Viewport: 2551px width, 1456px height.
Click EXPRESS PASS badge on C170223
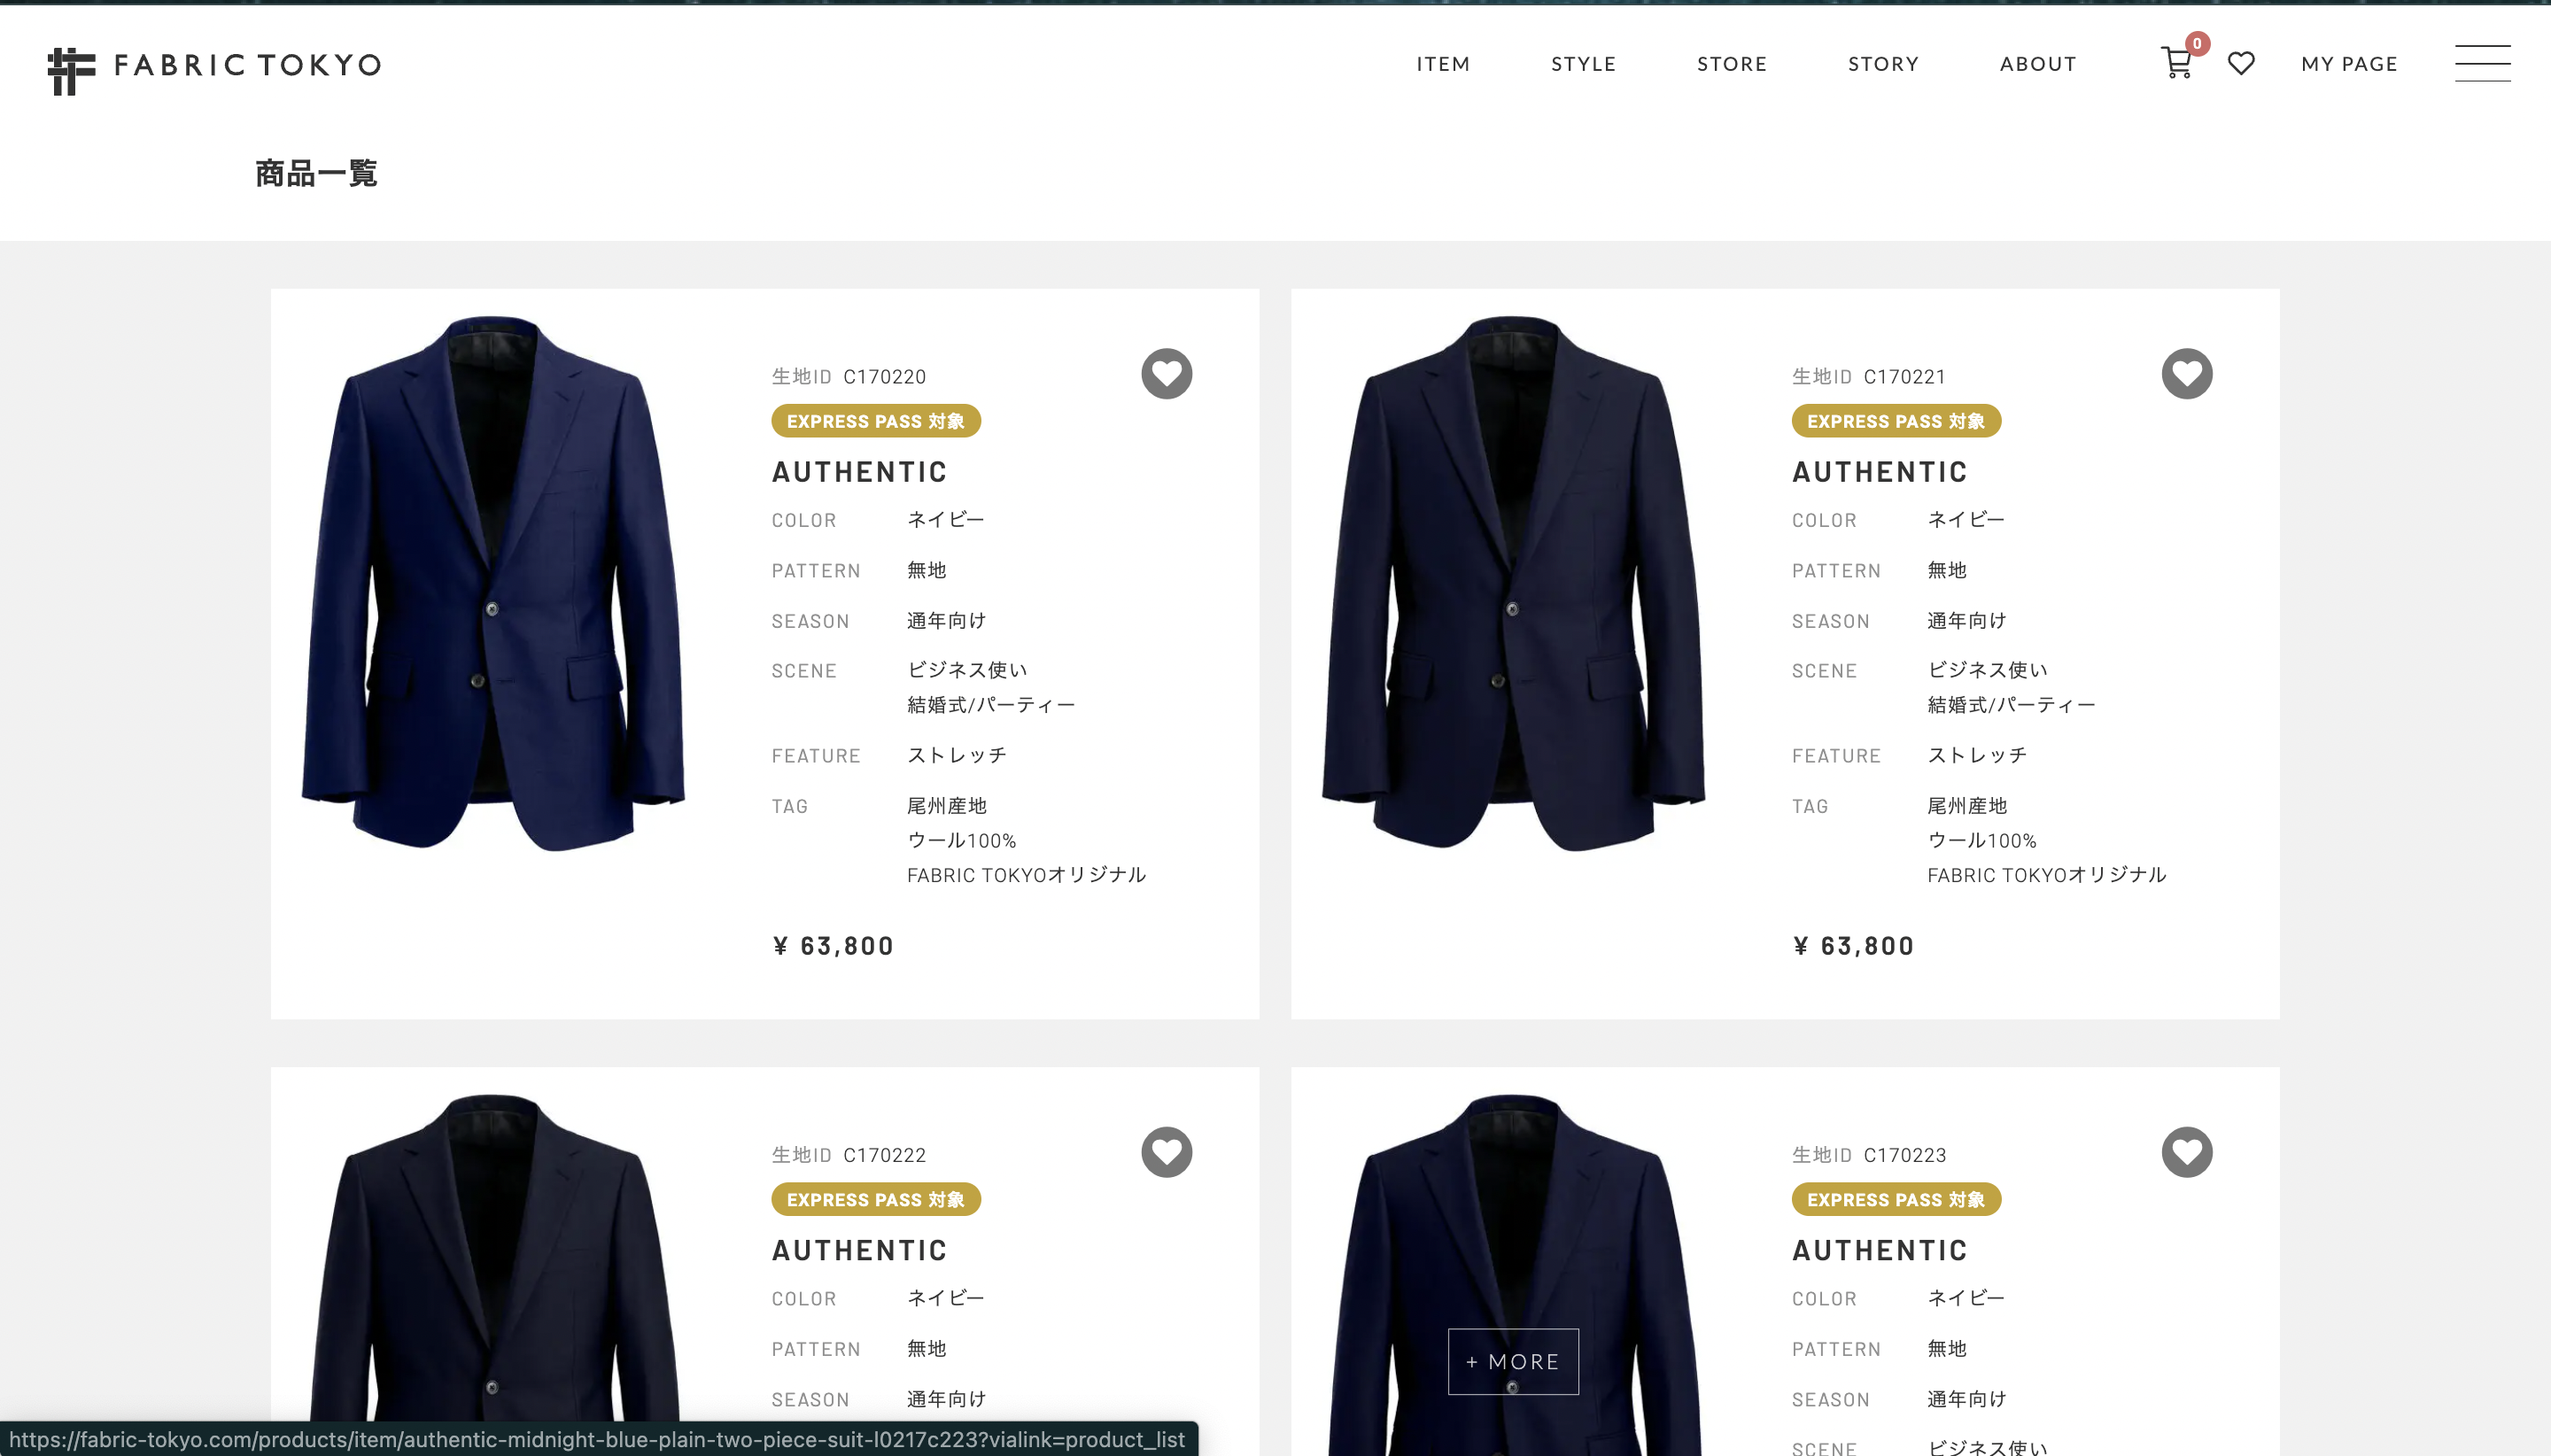1896,1199
